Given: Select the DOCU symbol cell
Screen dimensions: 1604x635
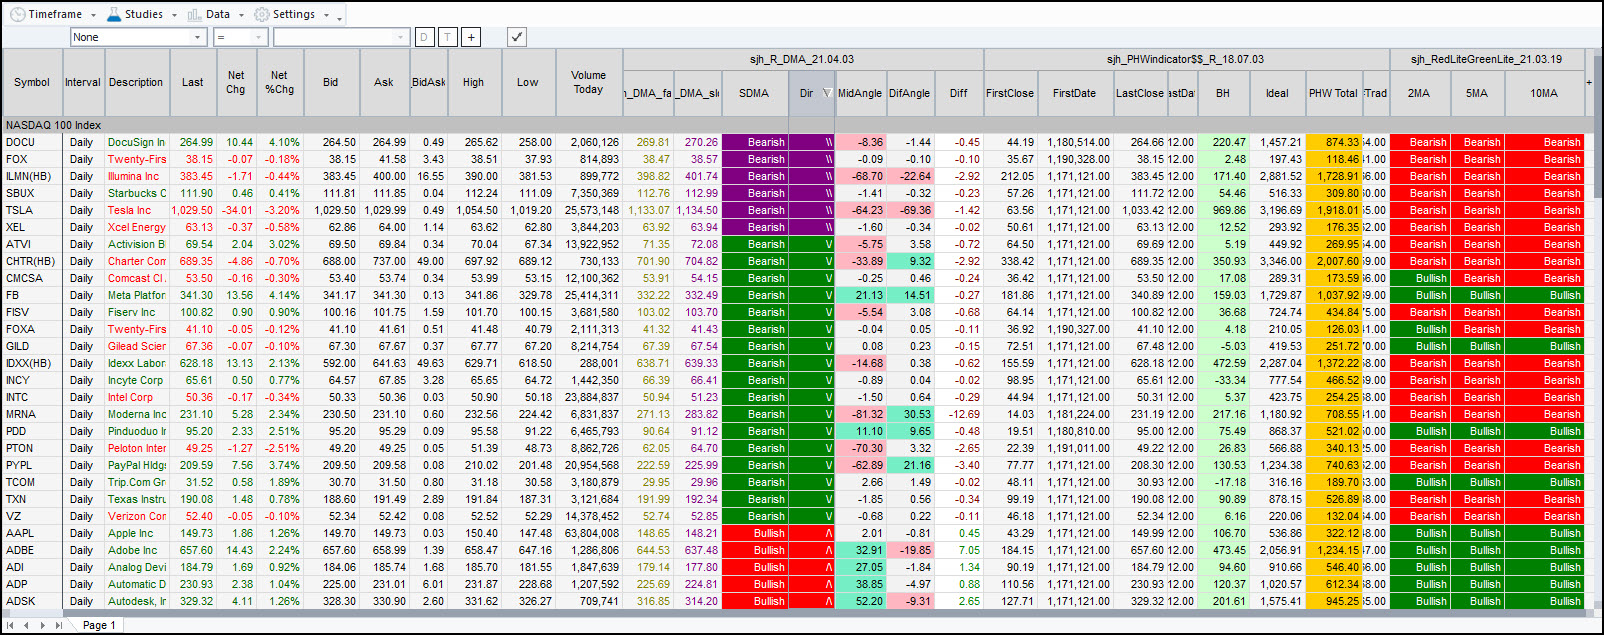Looking at the screenshot, I should [32, 142].
